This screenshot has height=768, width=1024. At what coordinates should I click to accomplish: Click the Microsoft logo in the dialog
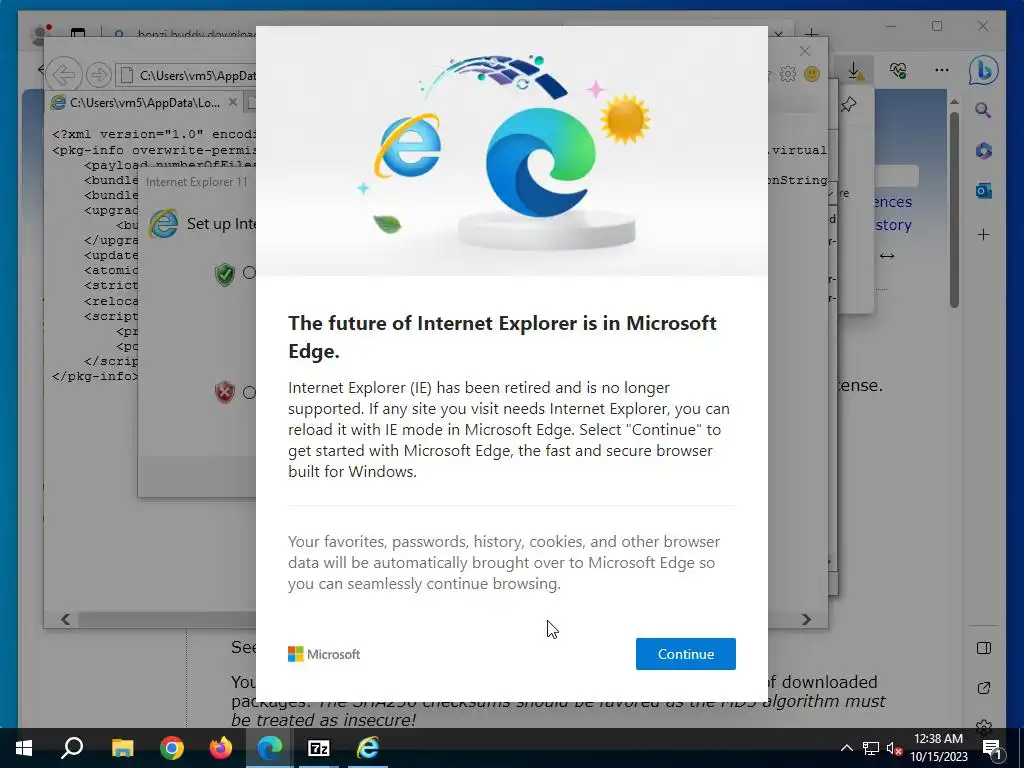tap(324, 654)
